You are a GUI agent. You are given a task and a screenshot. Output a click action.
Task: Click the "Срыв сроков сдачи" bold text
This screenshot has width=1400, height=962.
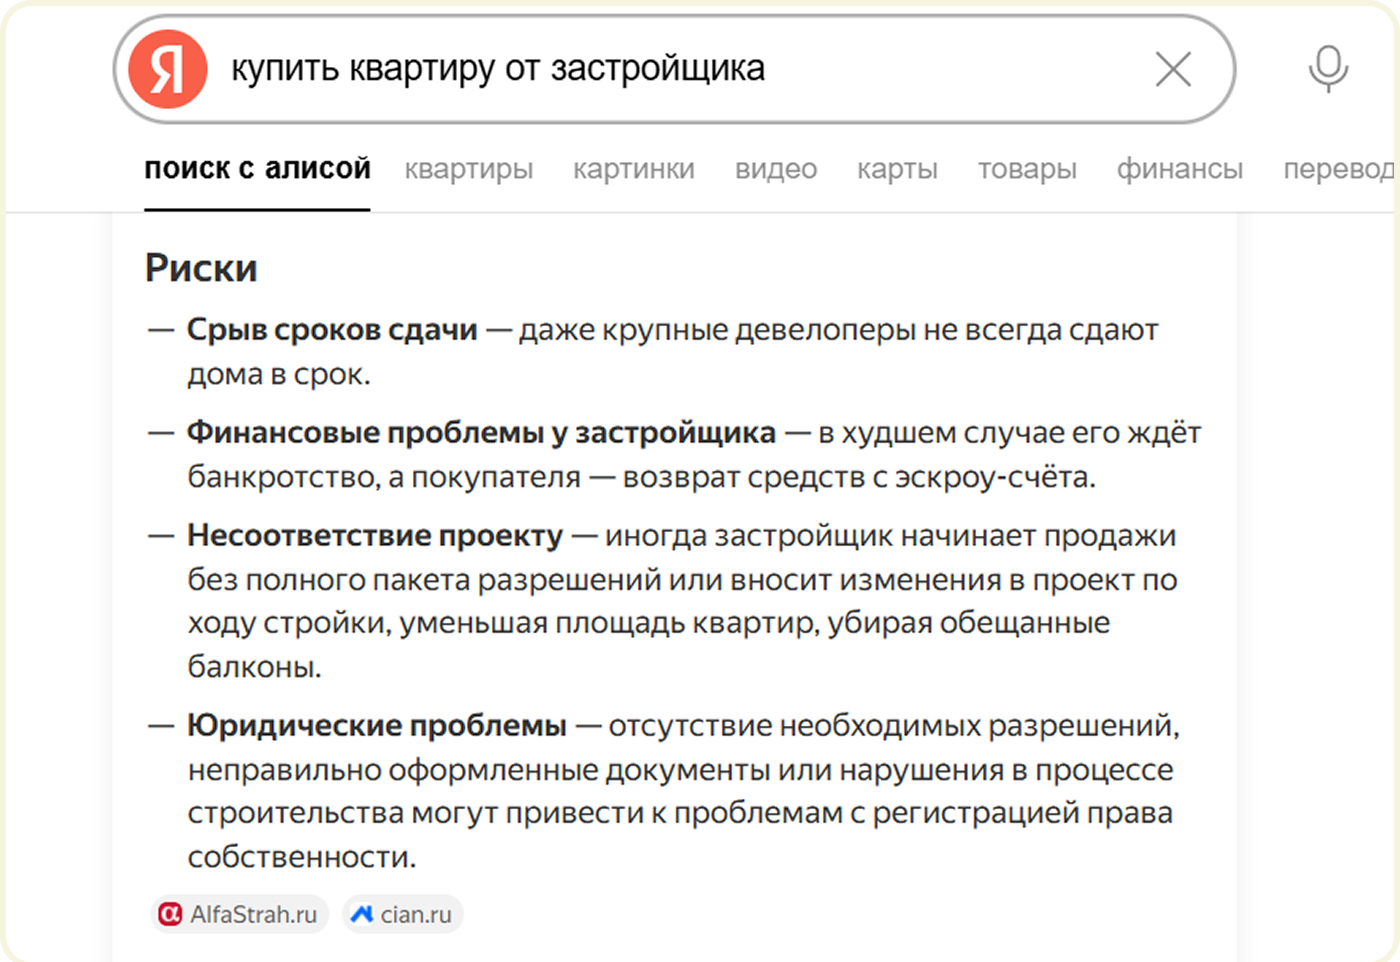pos(332,330)
